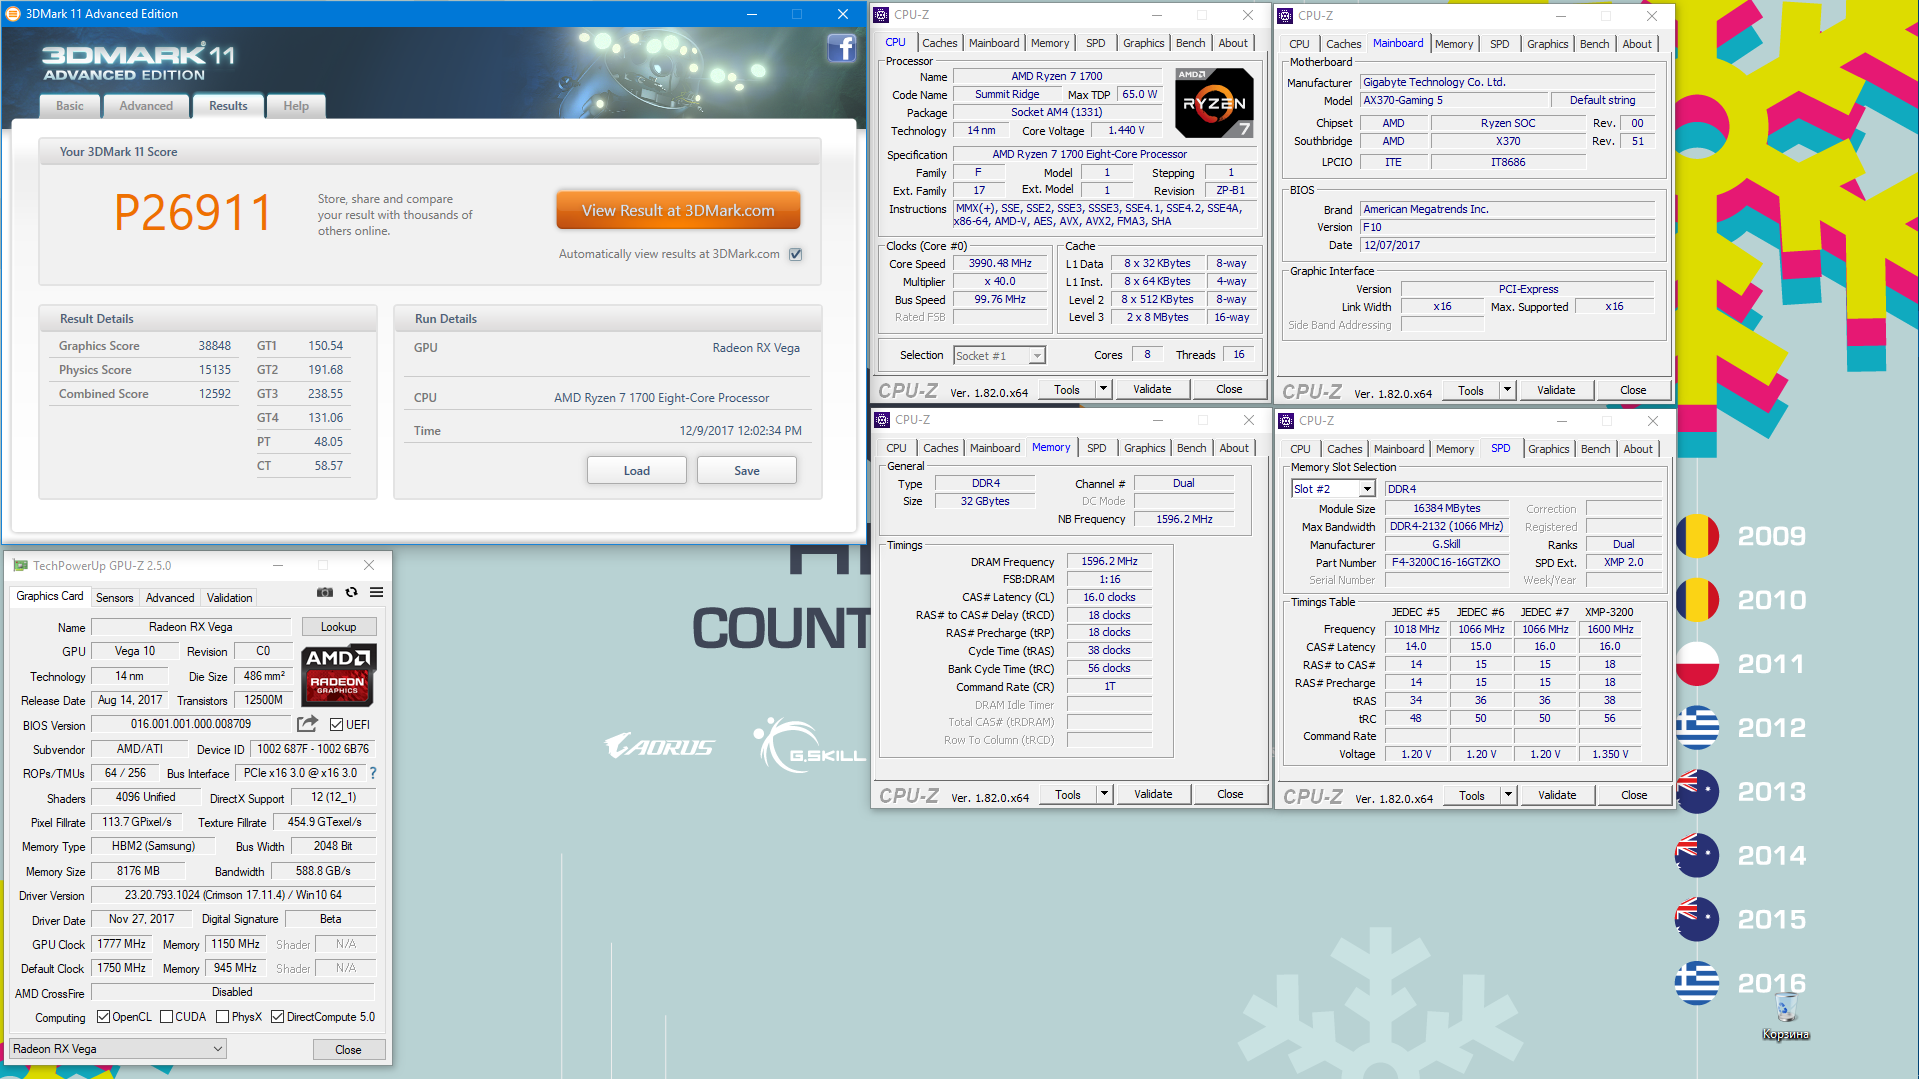
Task: Click the BIOS Version field in GPU-Z
Action: [190, 724]
